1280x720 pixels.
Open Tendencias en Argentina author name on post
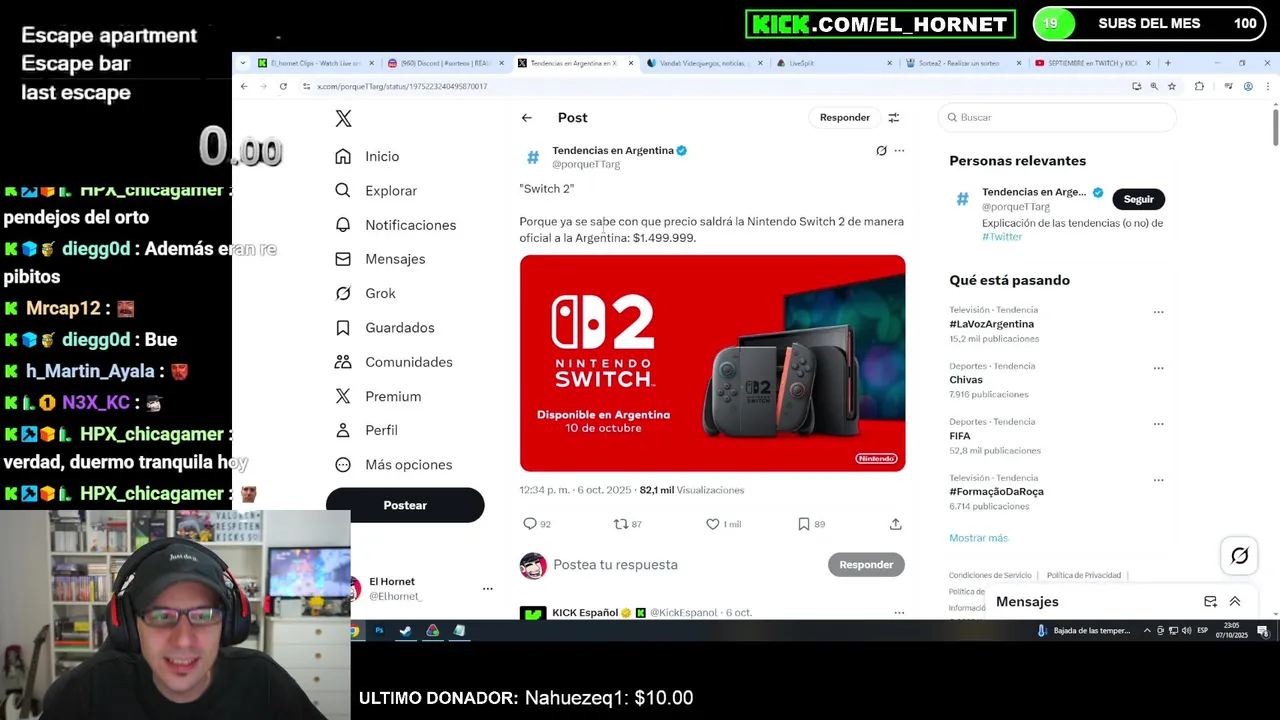(x=613, y=151)
